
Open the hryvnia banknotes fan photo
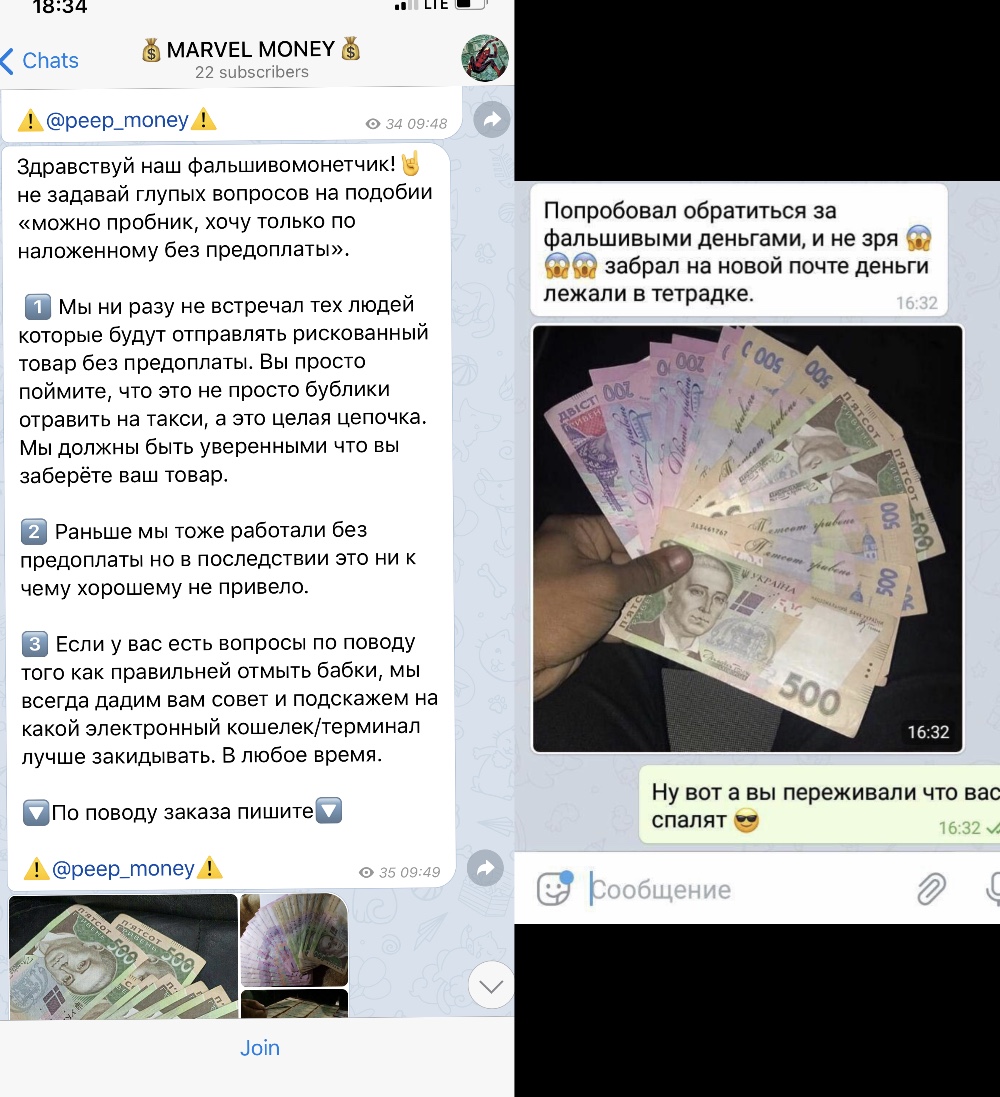(x=747, y=539)
